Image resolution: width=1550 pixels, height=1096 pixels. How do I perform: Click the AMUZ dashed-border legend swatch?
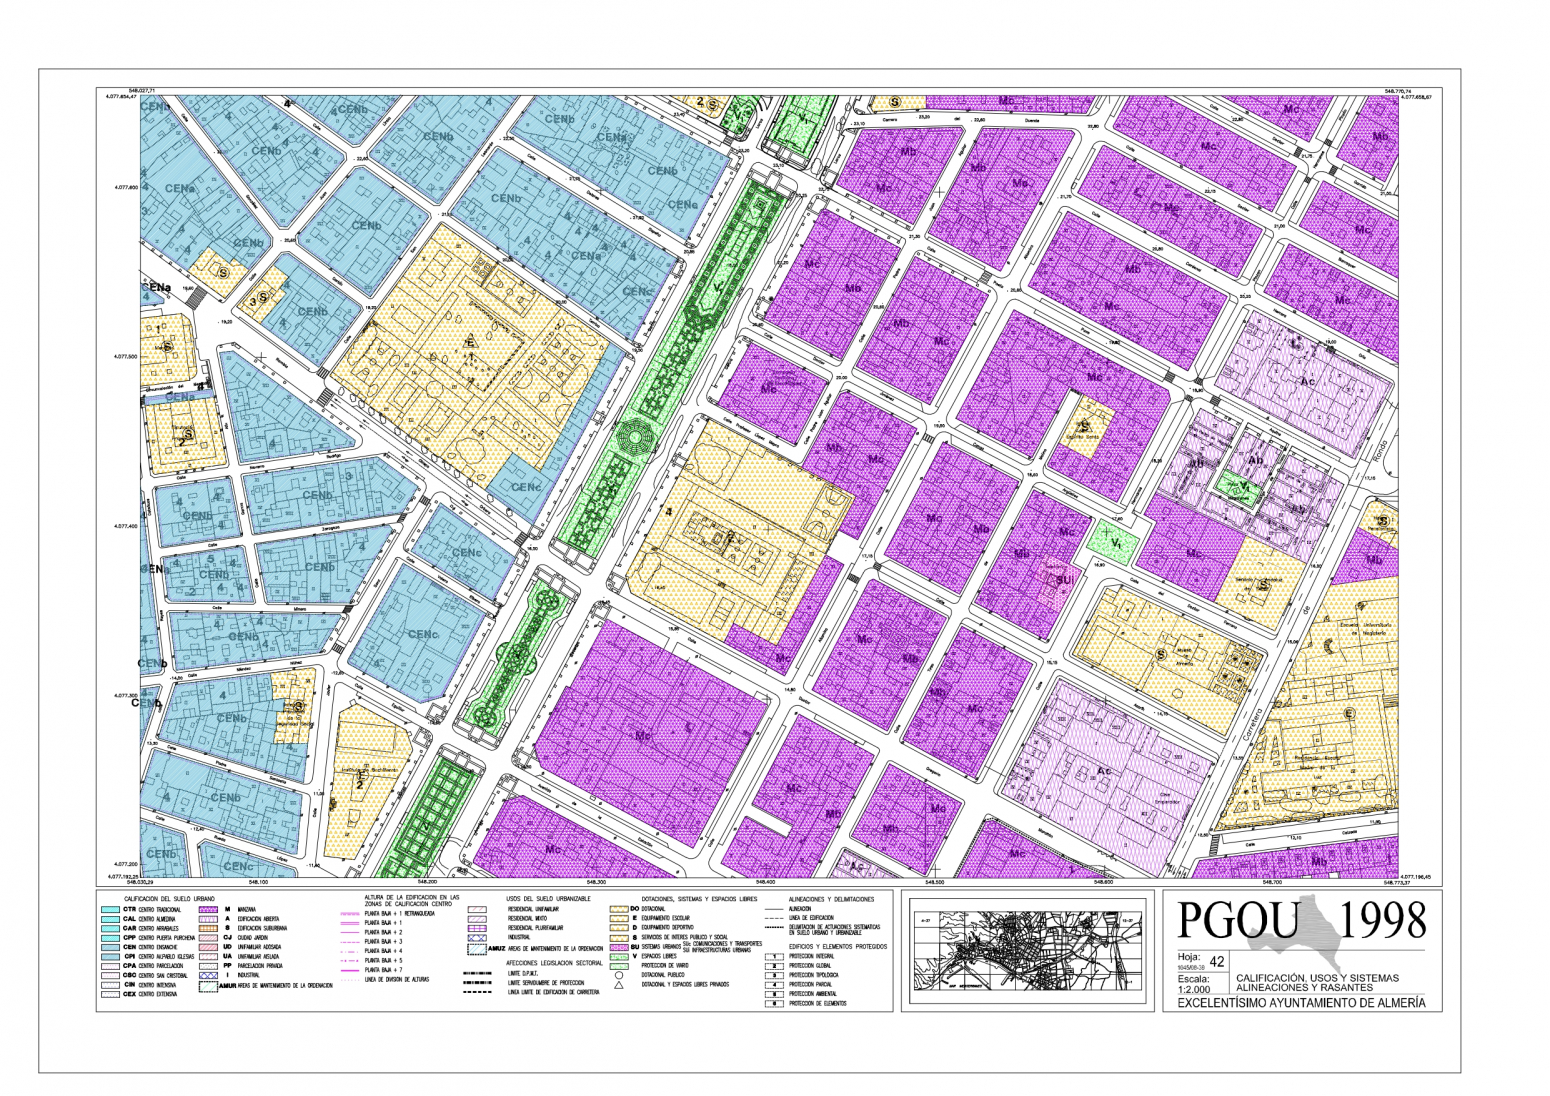point(477,949)
